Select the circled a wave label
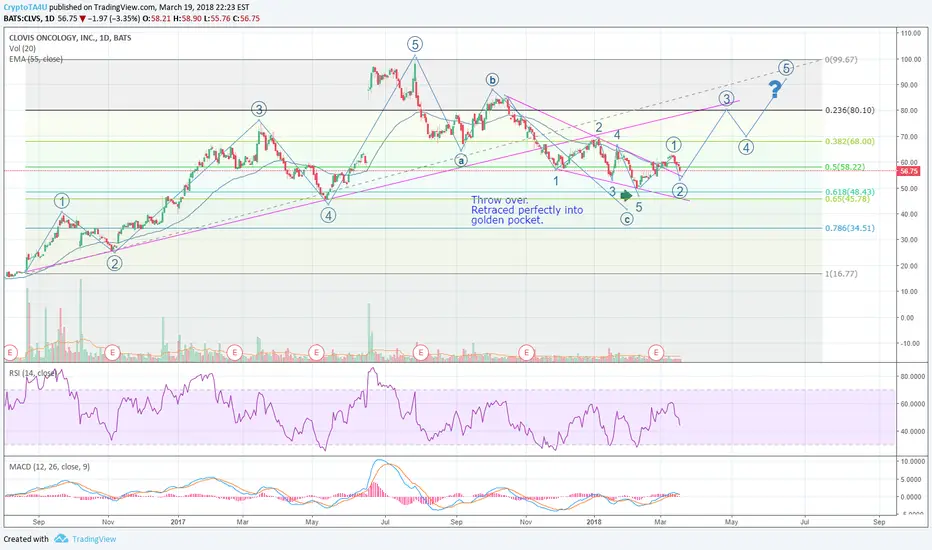Screen dimensions: 932x550 [461, 160]
